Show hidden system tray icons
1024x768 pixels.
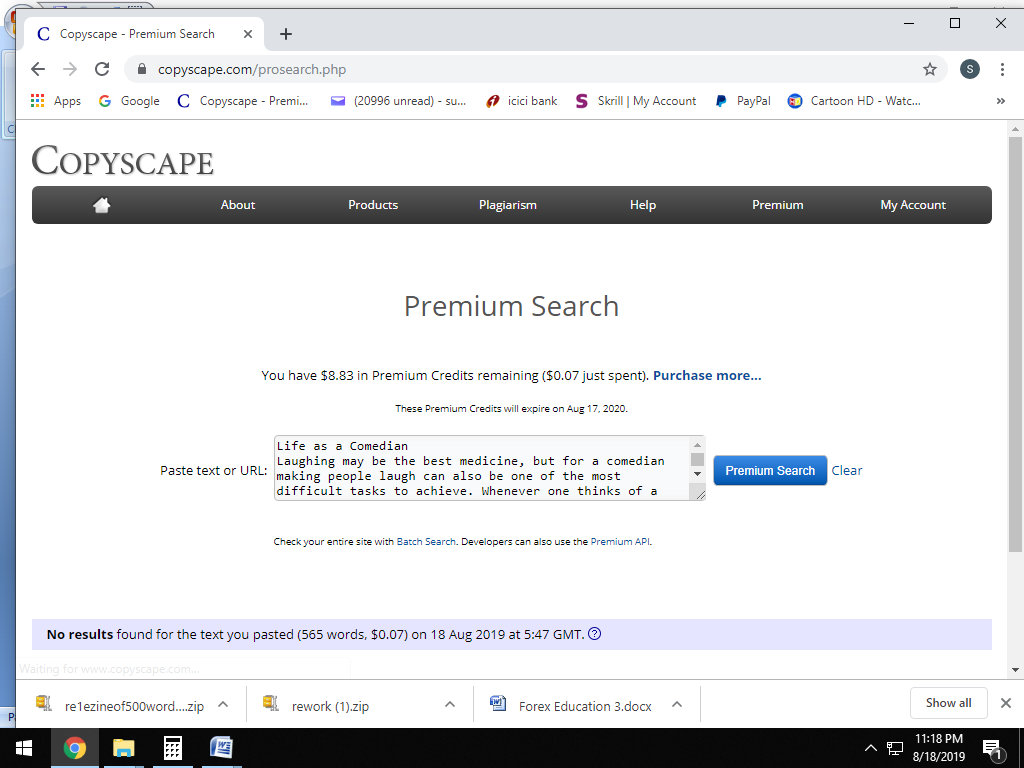click(871, 748)
